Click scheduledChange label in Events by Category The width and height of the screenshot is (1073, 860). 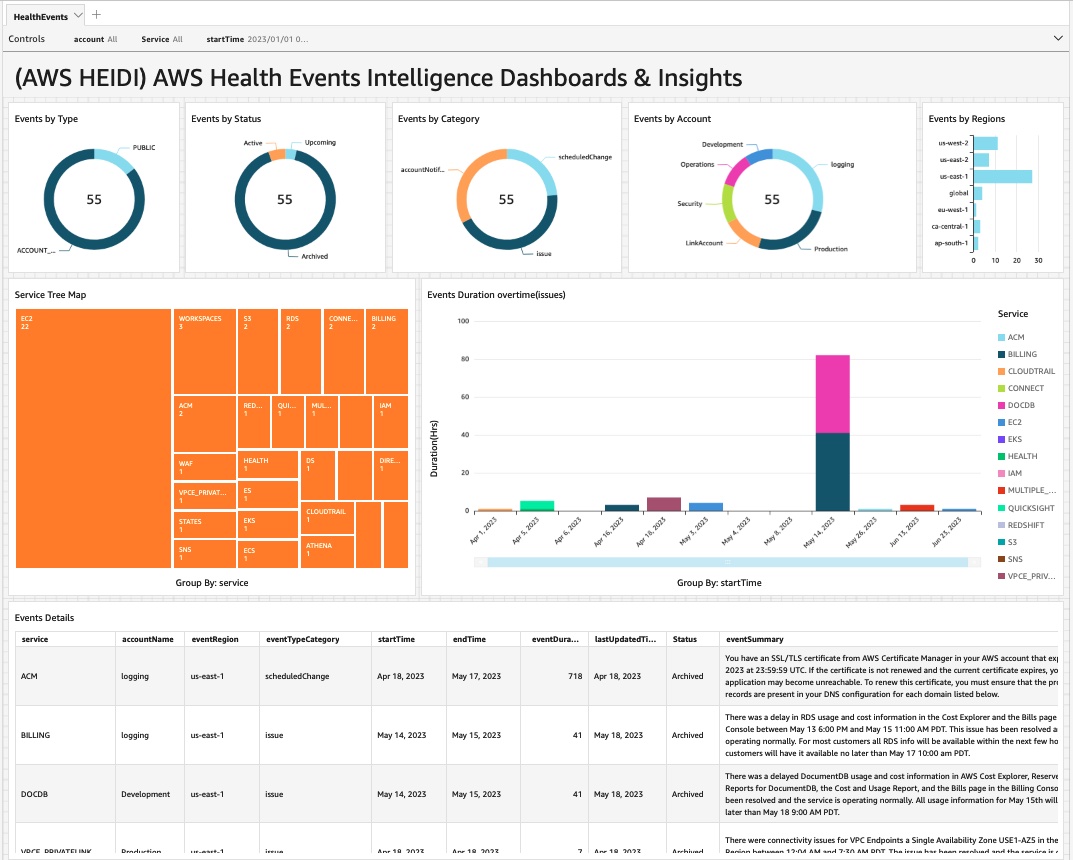coord(584,157)
